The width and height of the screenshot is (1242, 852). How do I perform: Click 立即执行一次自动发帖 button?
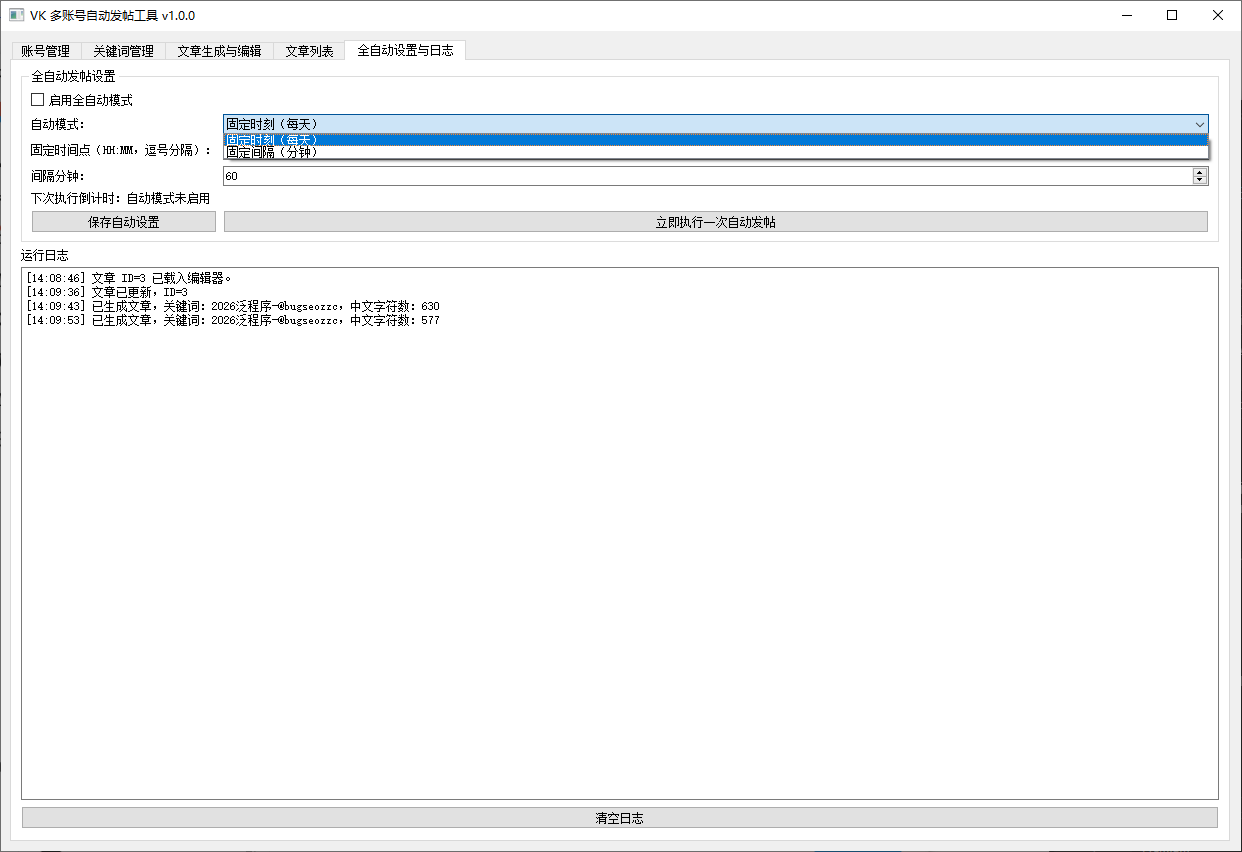716,222
